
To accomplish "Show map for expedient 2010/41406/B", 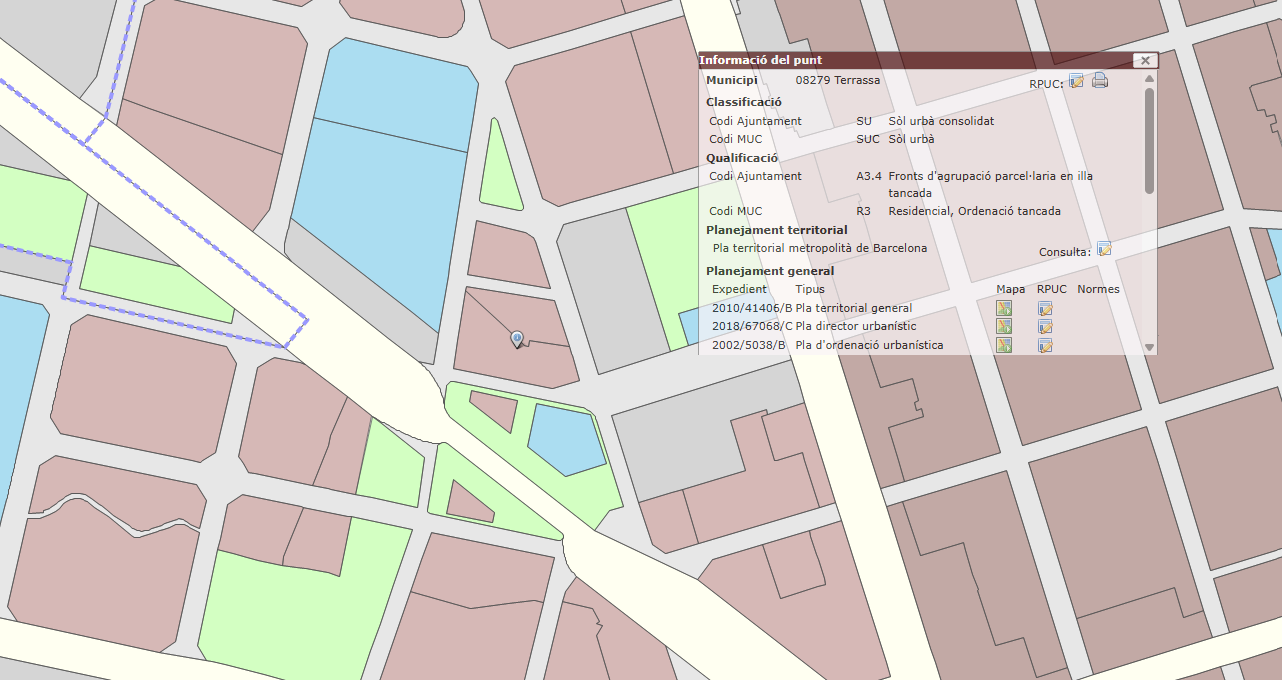I will (x=1004, y=308).
